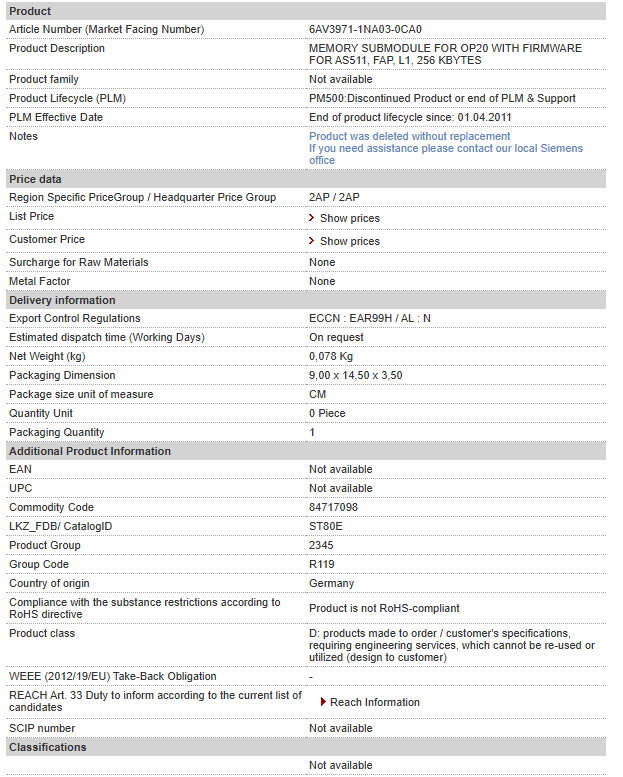Open 'Product was deleted without replacement' note
This screenshot has width=623, height=777.
click(x=409, y=136)
